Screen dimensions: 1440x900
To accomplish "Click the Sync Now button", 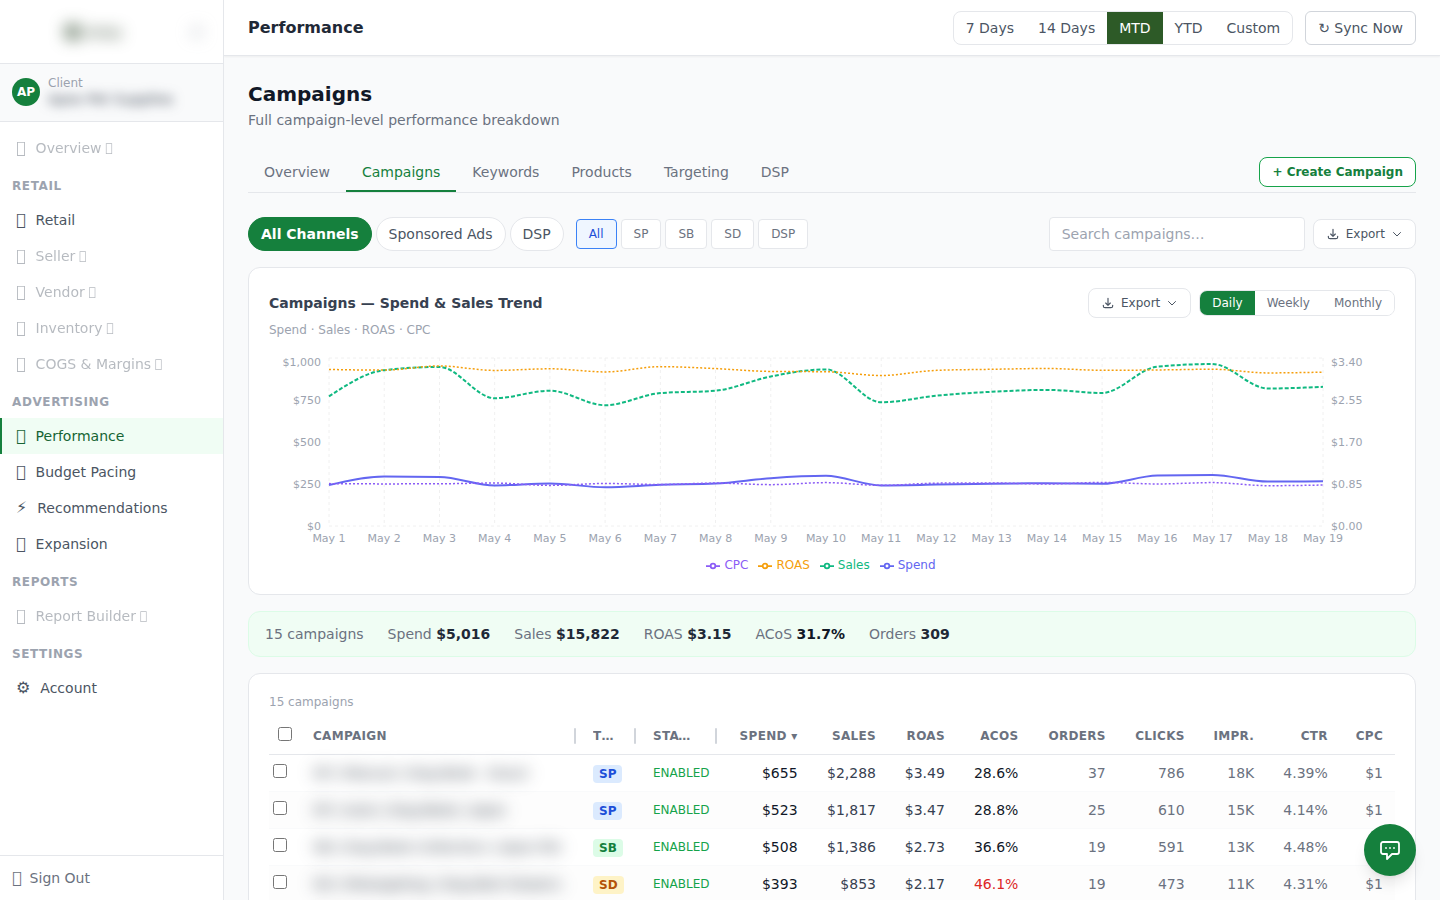I will click(1360, 28).
